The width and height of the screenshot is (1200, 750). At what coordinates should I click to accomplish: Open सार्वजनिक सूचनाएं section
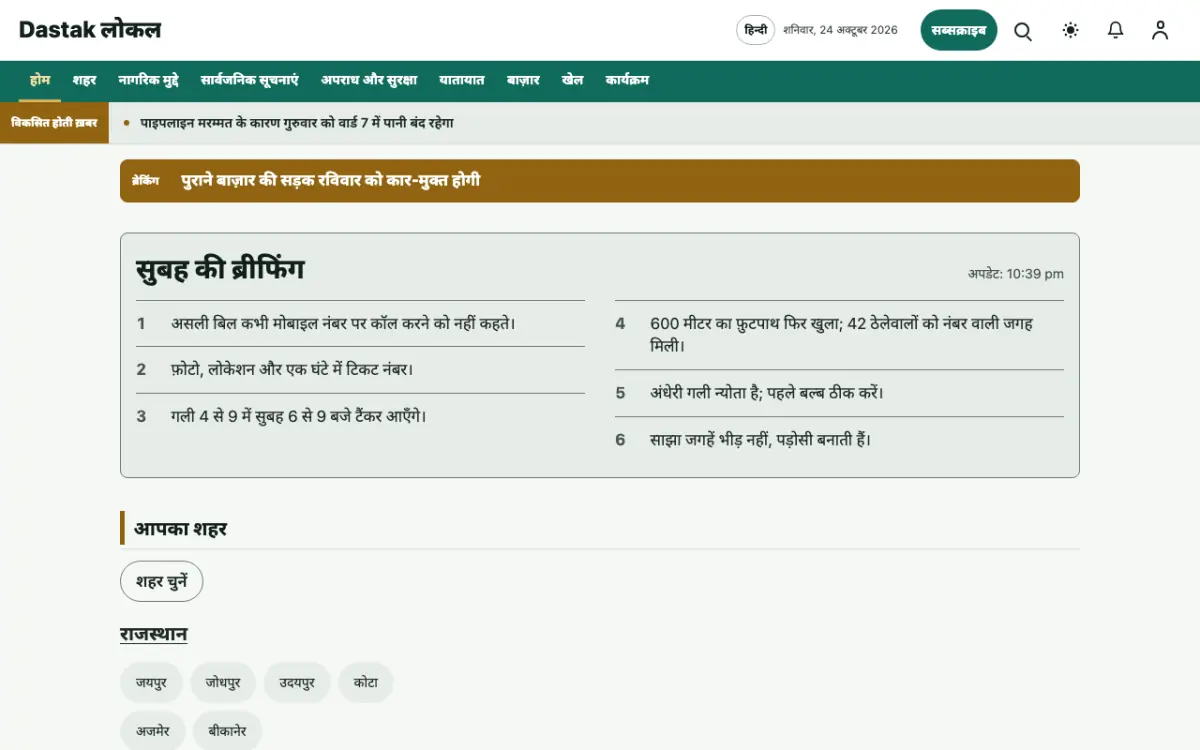[250, 80]
